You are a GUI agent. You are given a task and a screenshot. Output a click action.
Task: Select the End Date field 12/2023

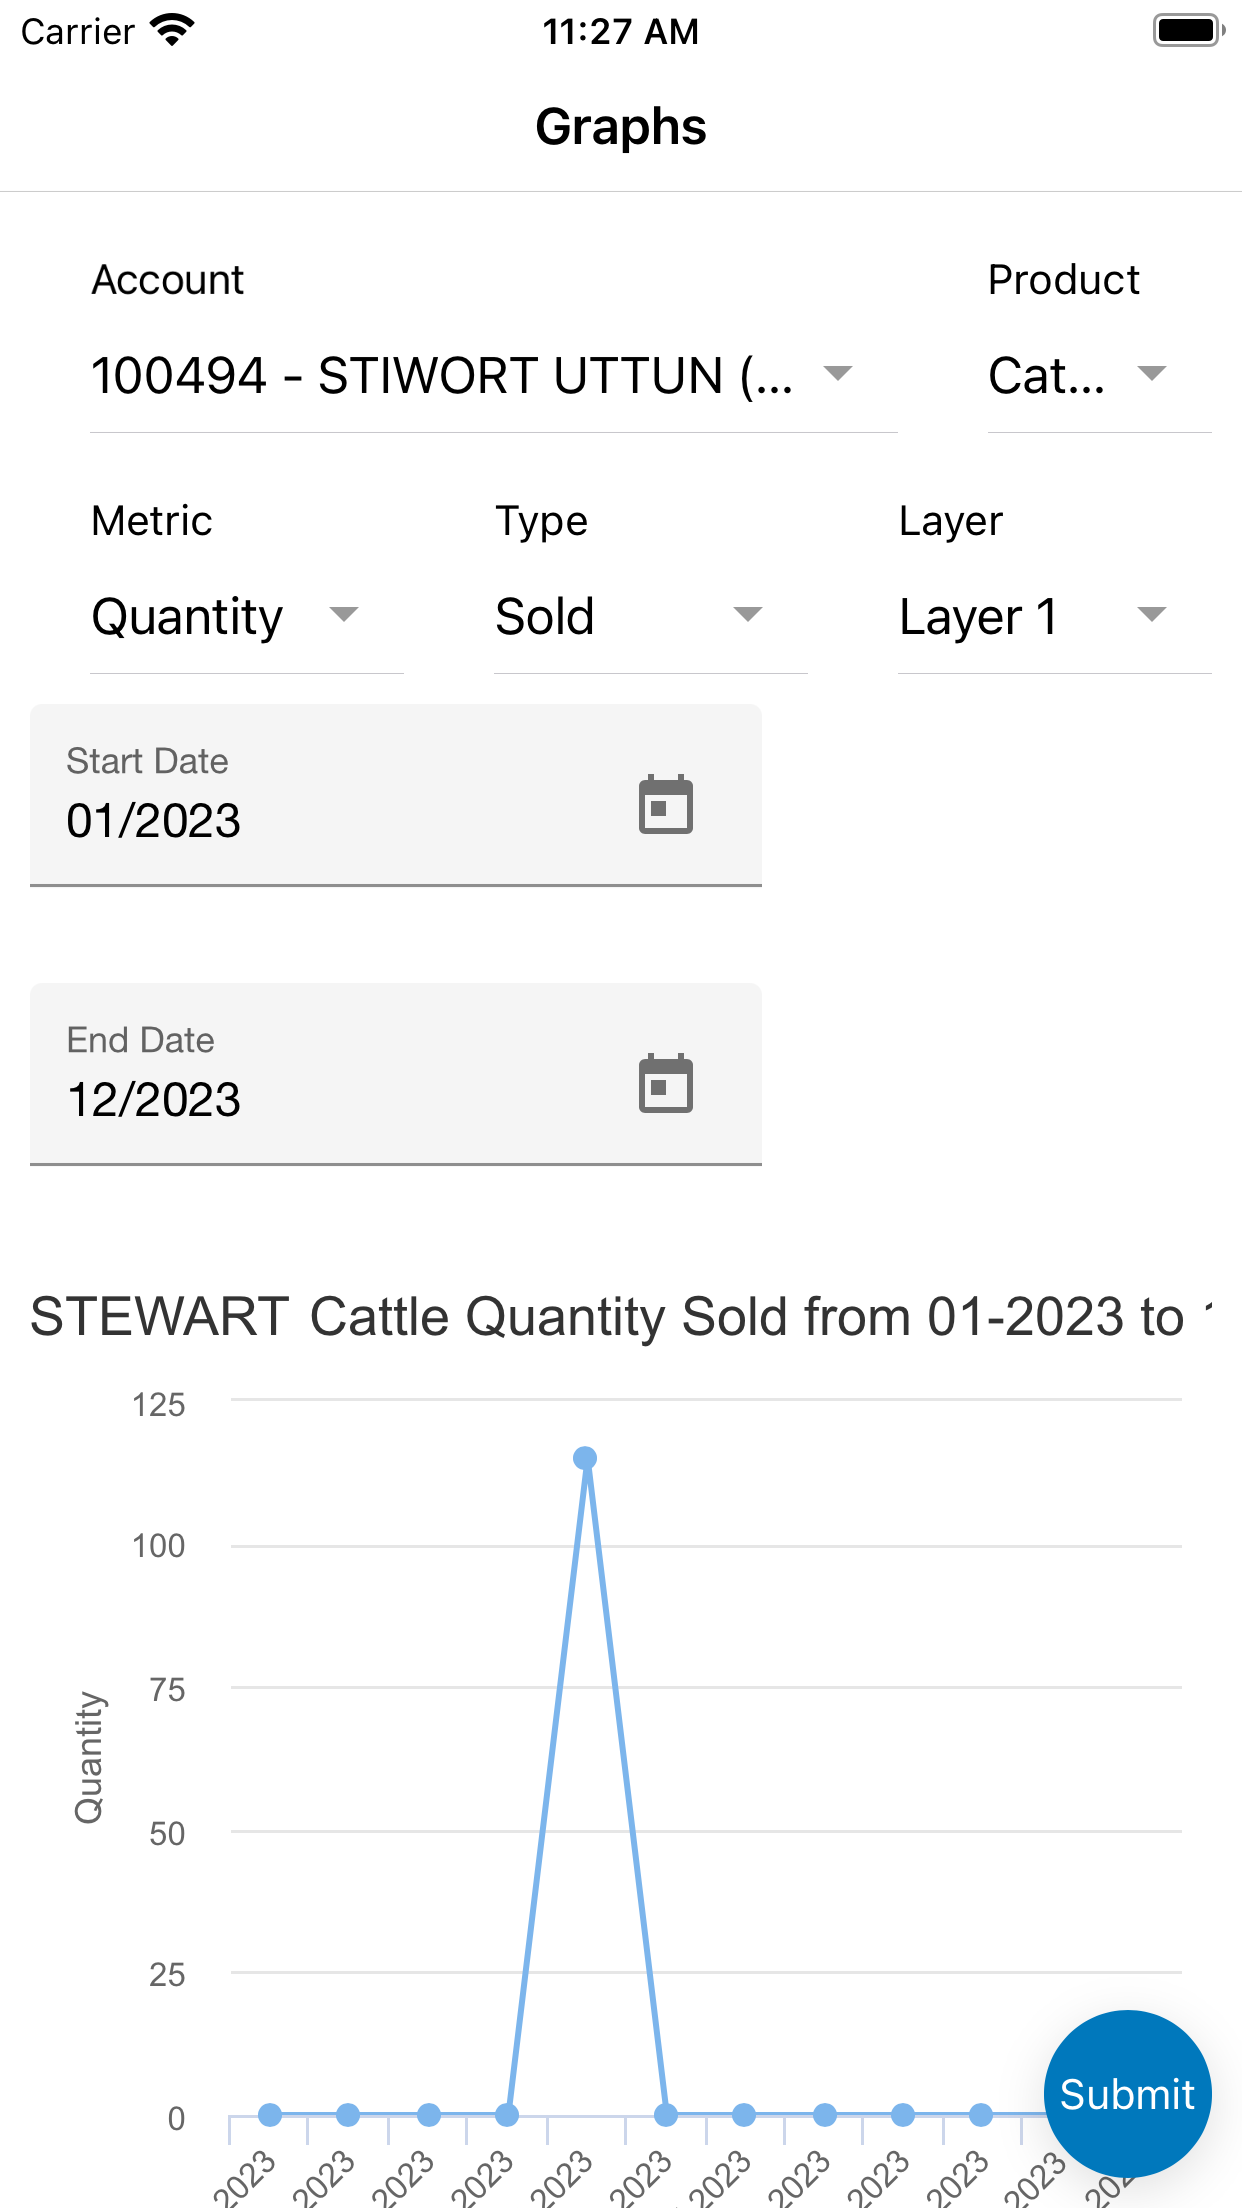pos(396,1074)
